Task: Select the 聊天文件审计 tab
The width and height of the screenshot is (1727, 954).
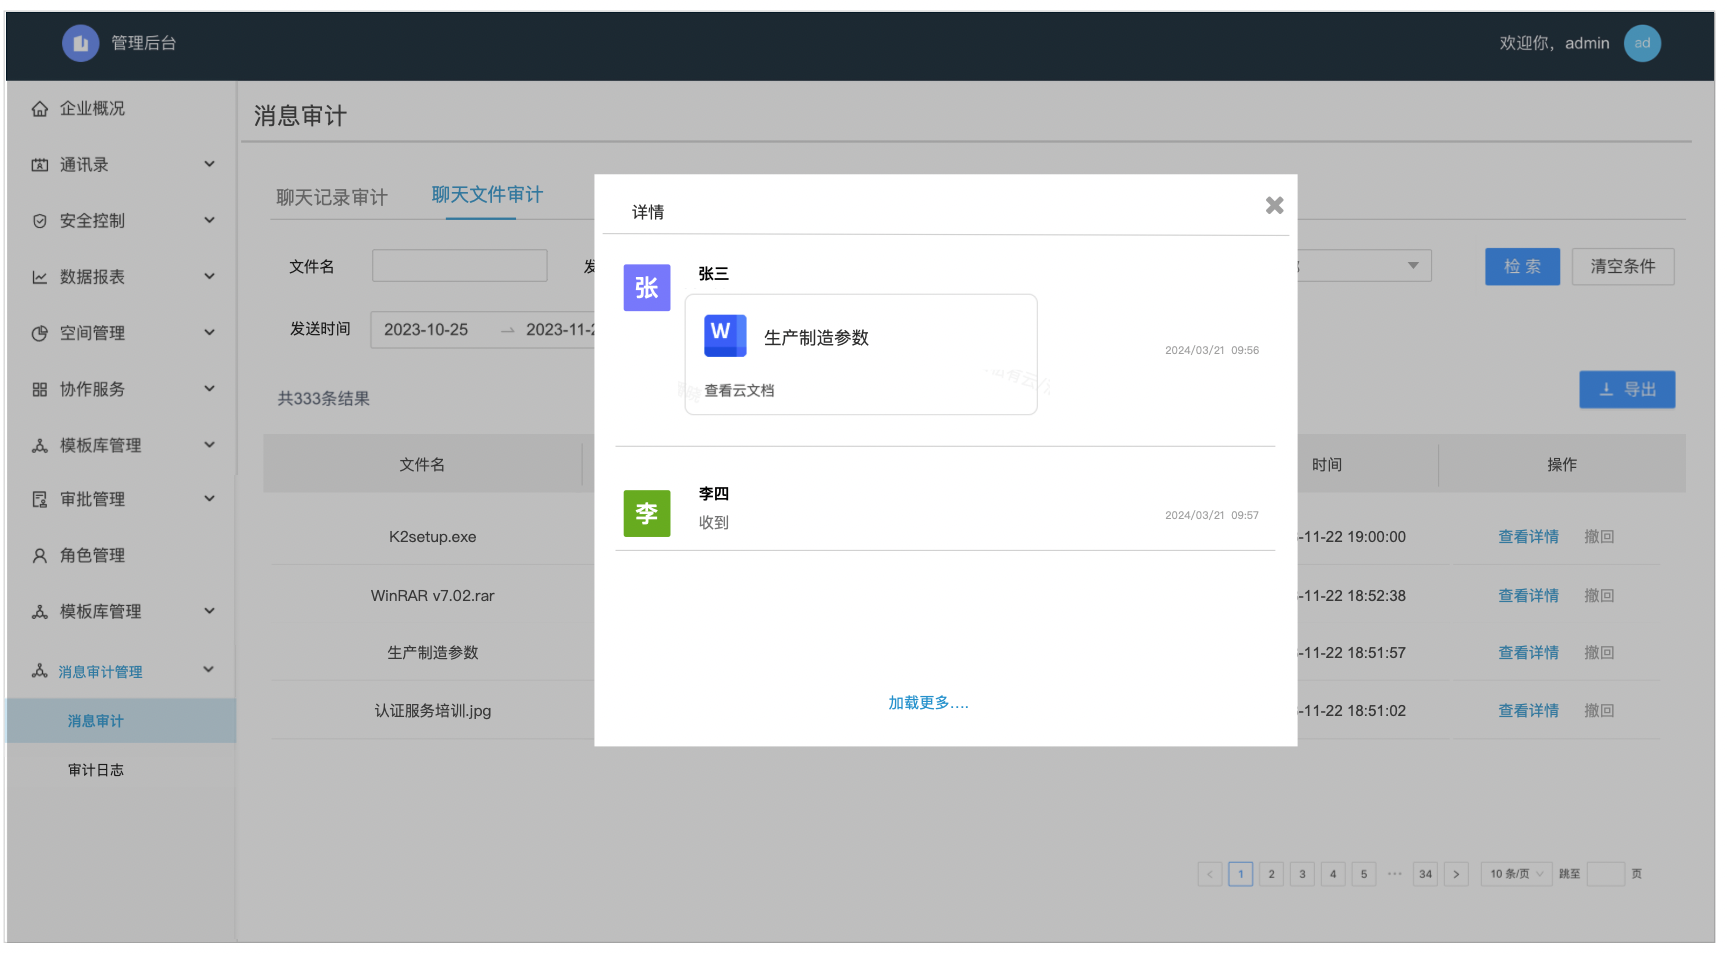Action: point(487,194)
